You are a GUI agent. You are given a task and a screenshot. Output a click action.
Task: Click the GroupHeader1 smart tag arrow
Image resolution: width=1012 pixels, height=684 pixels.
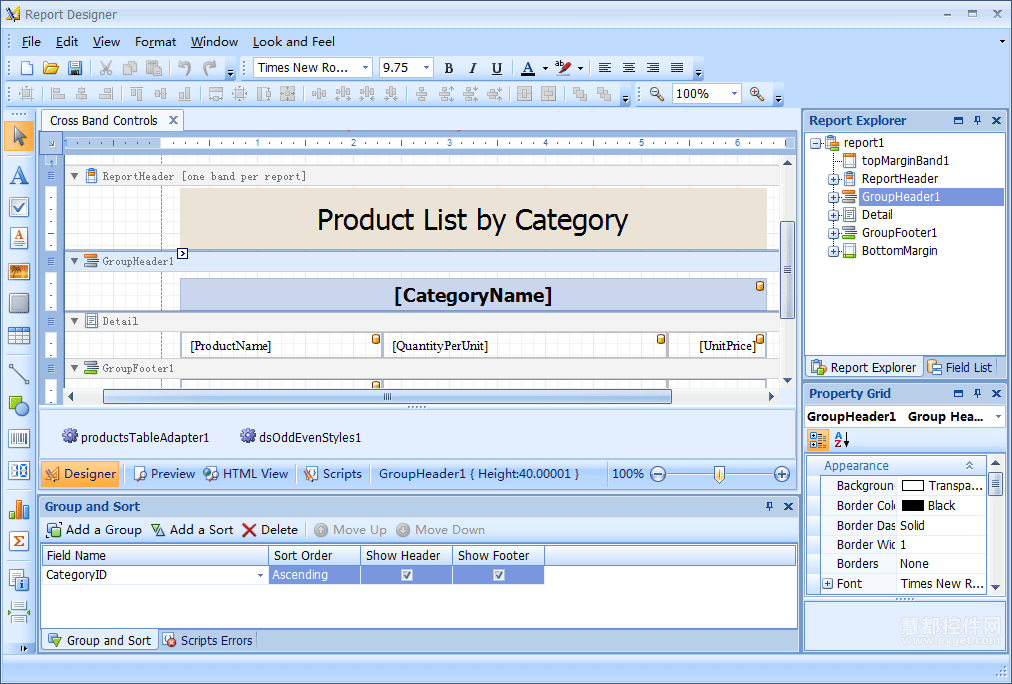(183, 254)
